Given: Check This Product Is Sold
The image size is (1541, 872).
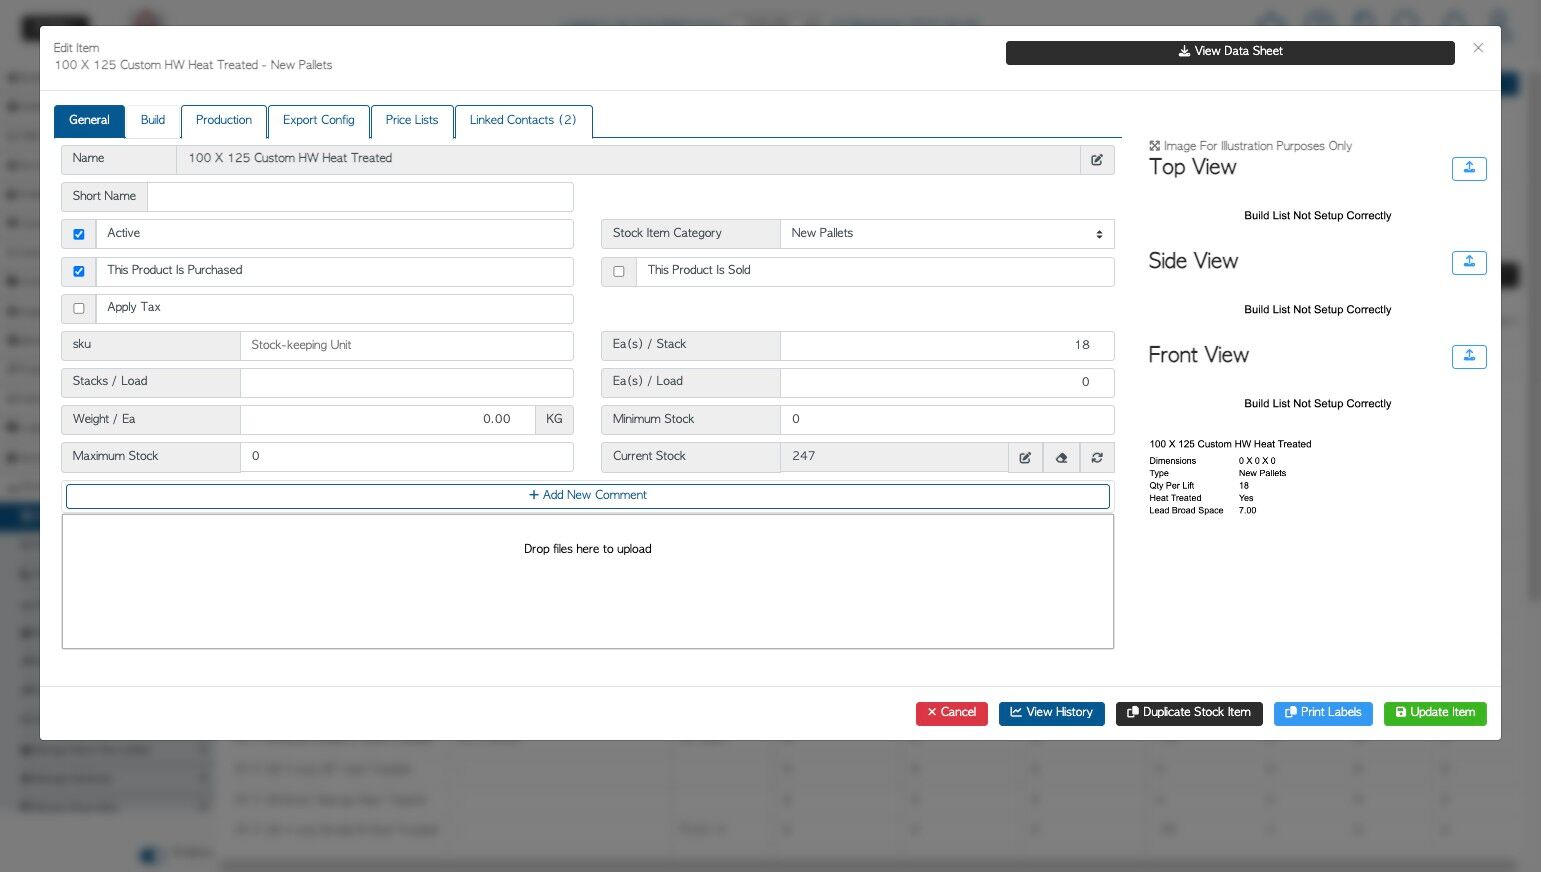Looking at the screenshot, I should coord(618,271).
